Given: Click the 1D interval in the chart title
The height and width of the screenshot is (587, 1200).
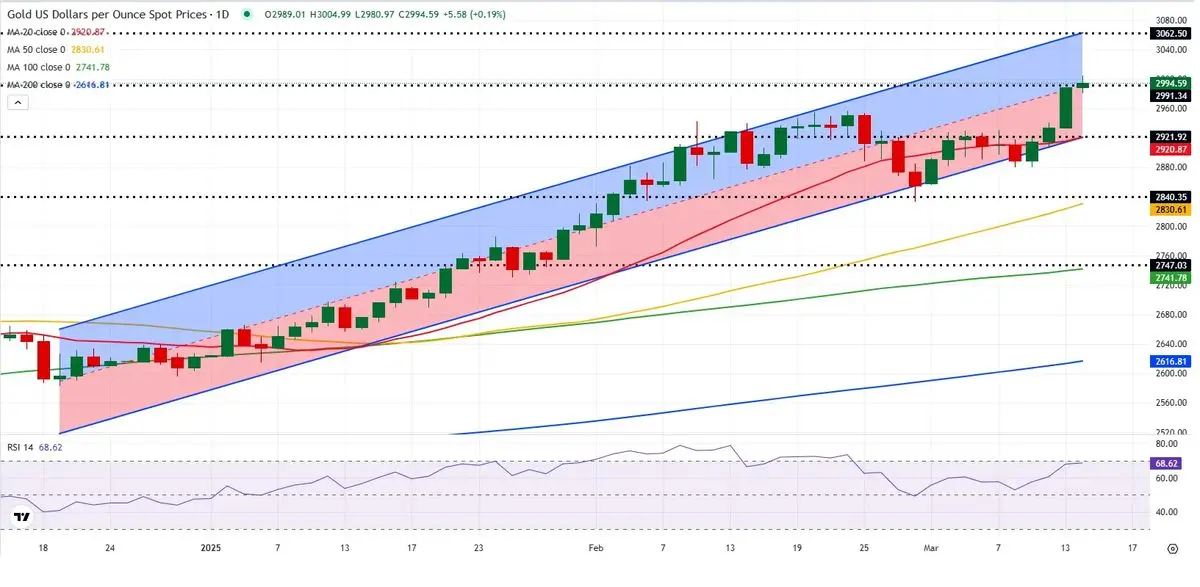Looking at the screenshot, I should pyautogui.click(x=222, y=15).
